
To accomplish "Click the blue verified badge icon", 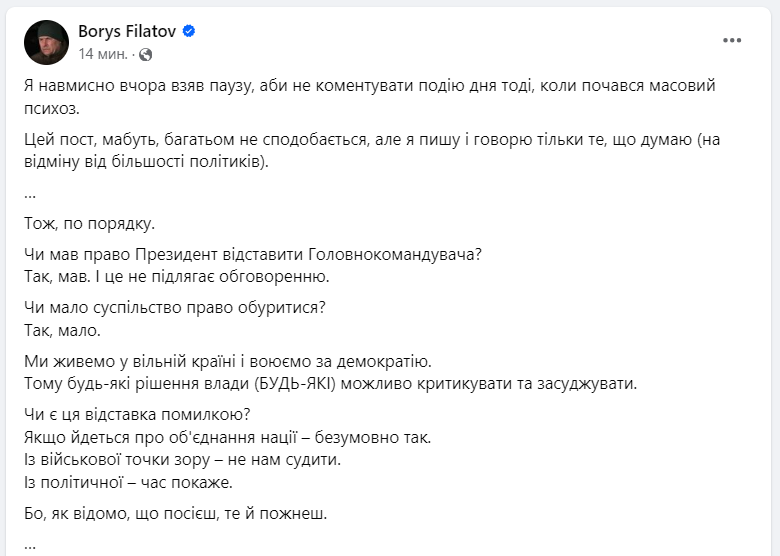I will pyautogui.click(x=189, y=31).
